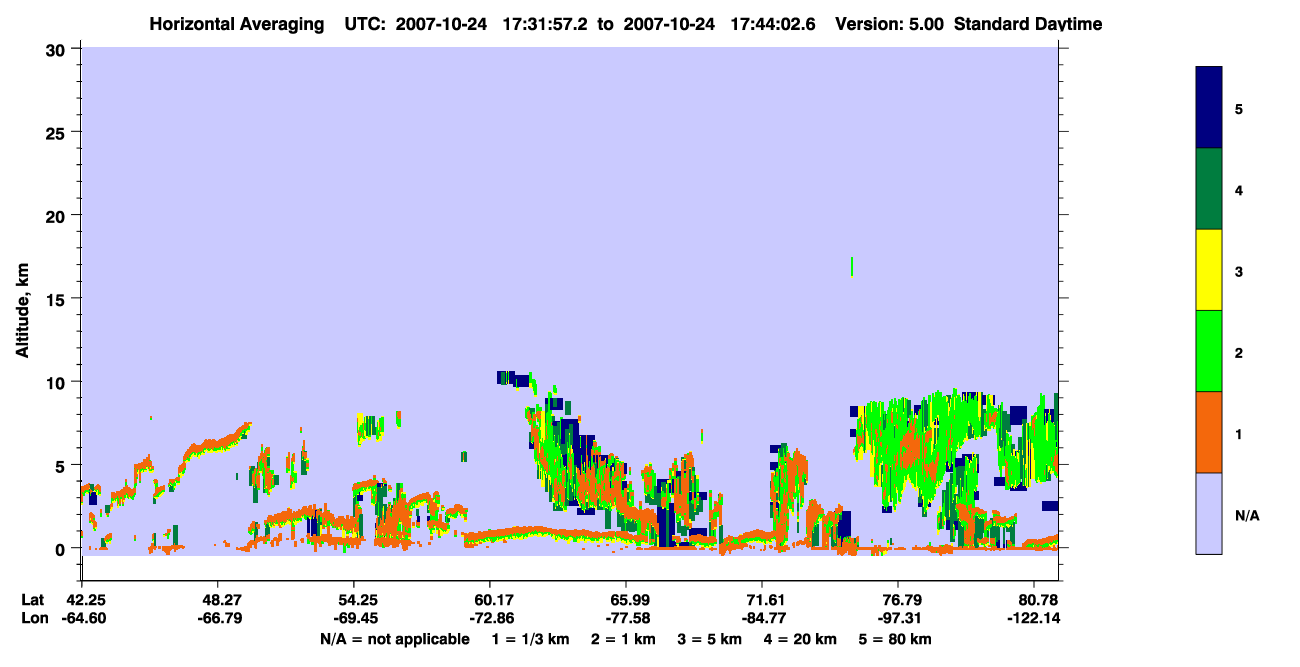1300x667 pixels.
Task: Click 'N/A = not applicable' caption
Action: pyautogui.click(x=394, y=639)
